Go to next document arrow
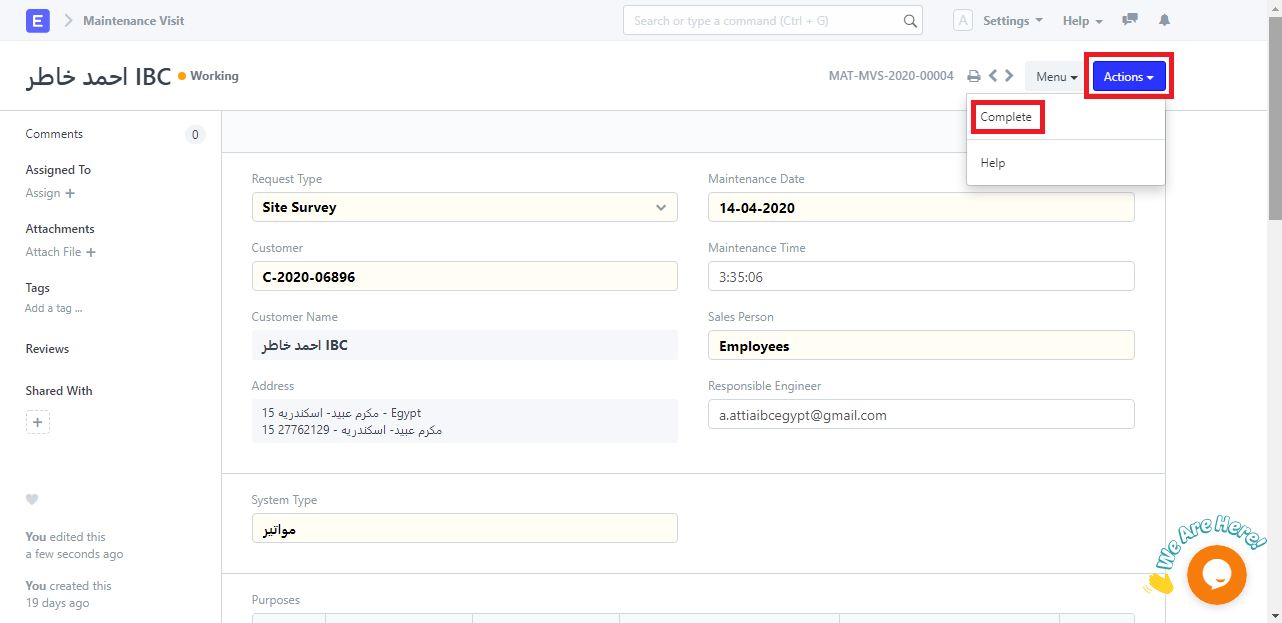This screenshot has width=1282, height=623. coord(1009,75)
